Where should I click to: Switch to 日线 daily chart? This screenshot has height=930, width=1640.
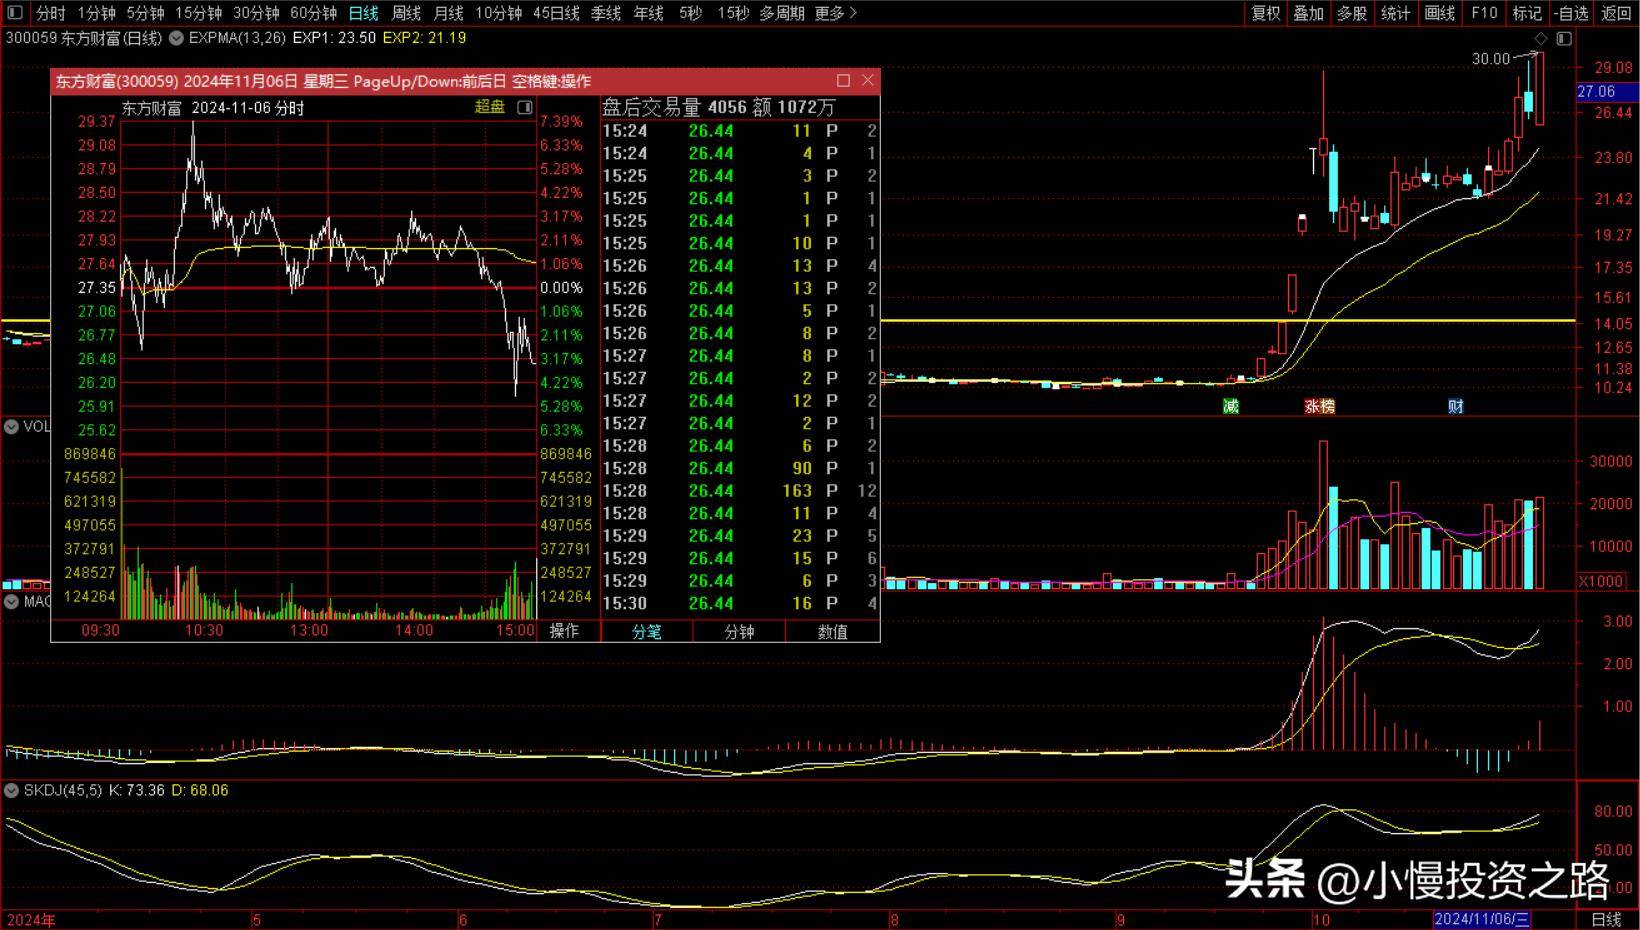[x=364, y=13]
